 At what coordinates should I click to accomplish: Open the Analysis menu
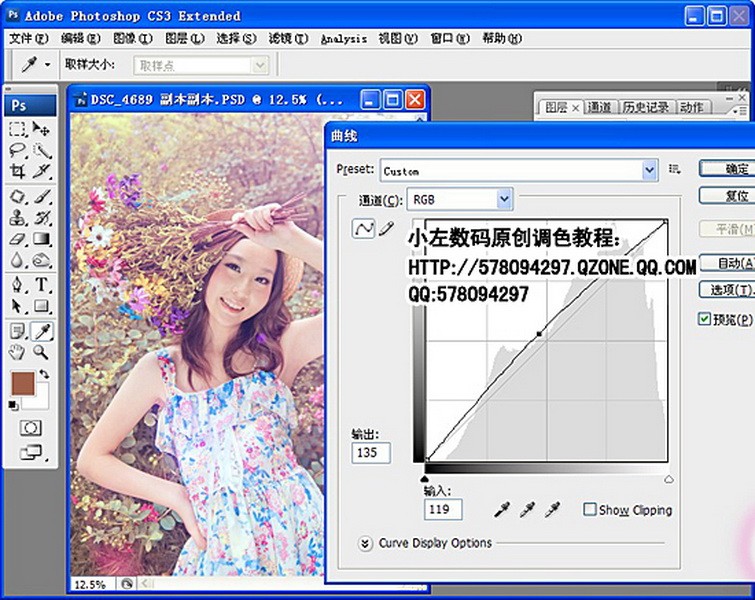point(344,39)
